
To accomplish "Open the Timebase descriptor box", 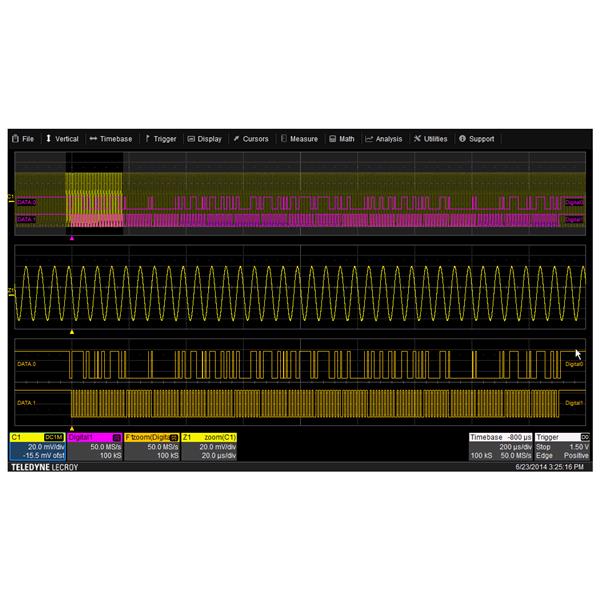I will (501, 446).
